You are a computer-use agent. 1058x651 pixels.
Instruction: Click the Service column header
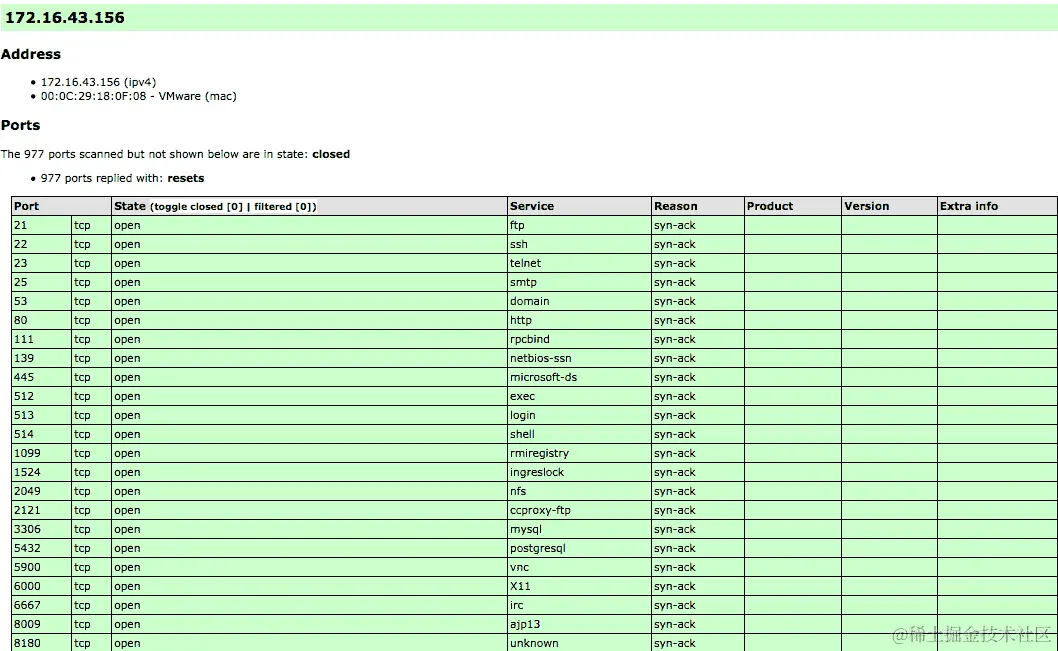pyautogui.click(x=578, y=206)
